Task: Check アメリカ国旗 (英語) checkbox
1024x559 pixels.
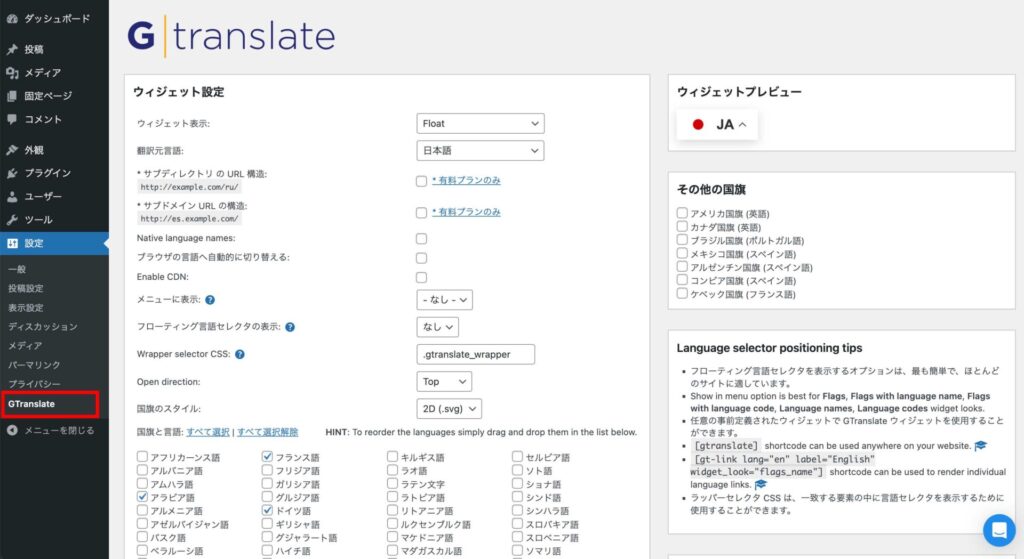Action: coord(682,213)
